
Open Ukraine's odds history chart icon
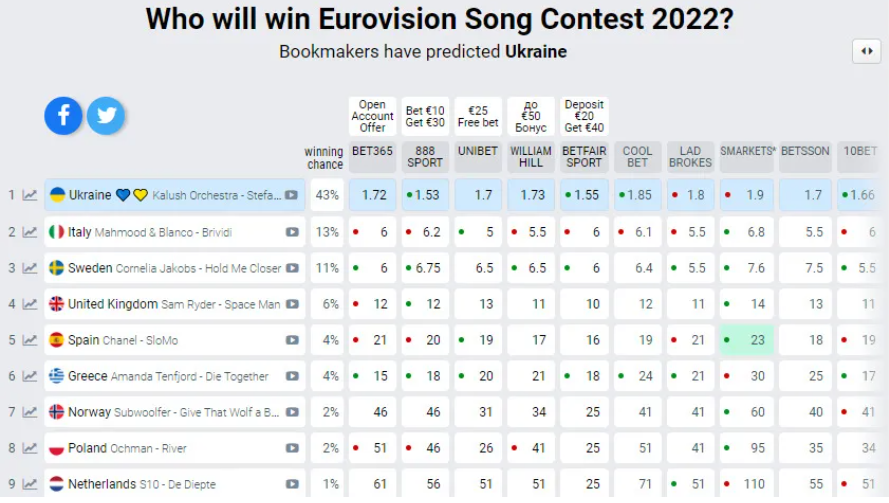tap(30, 196)
